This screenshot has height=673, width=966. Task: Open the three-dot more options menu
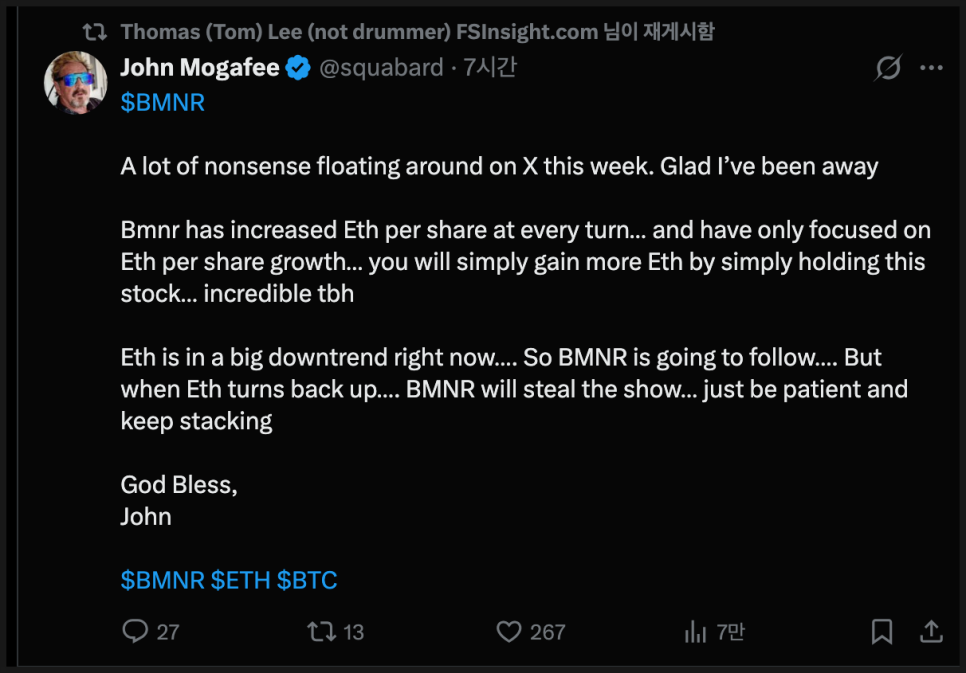coord(931,68)
